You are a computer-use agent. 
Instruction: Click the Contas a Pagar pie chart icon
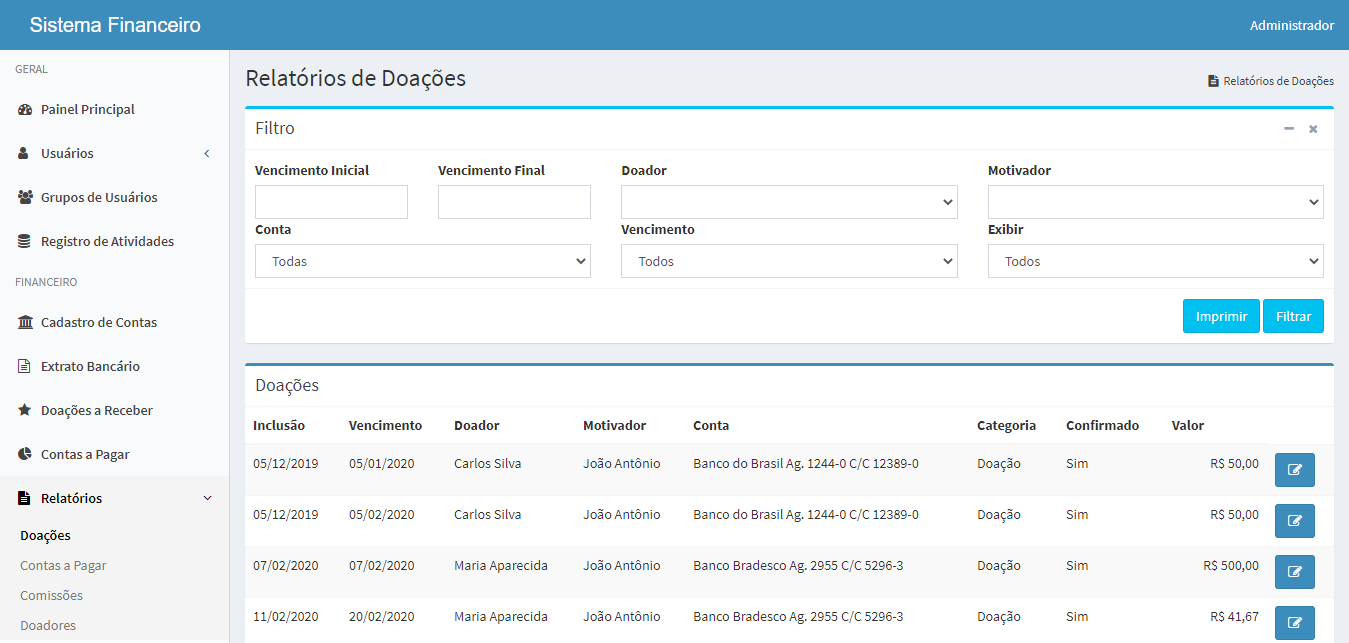coord(25,455)
